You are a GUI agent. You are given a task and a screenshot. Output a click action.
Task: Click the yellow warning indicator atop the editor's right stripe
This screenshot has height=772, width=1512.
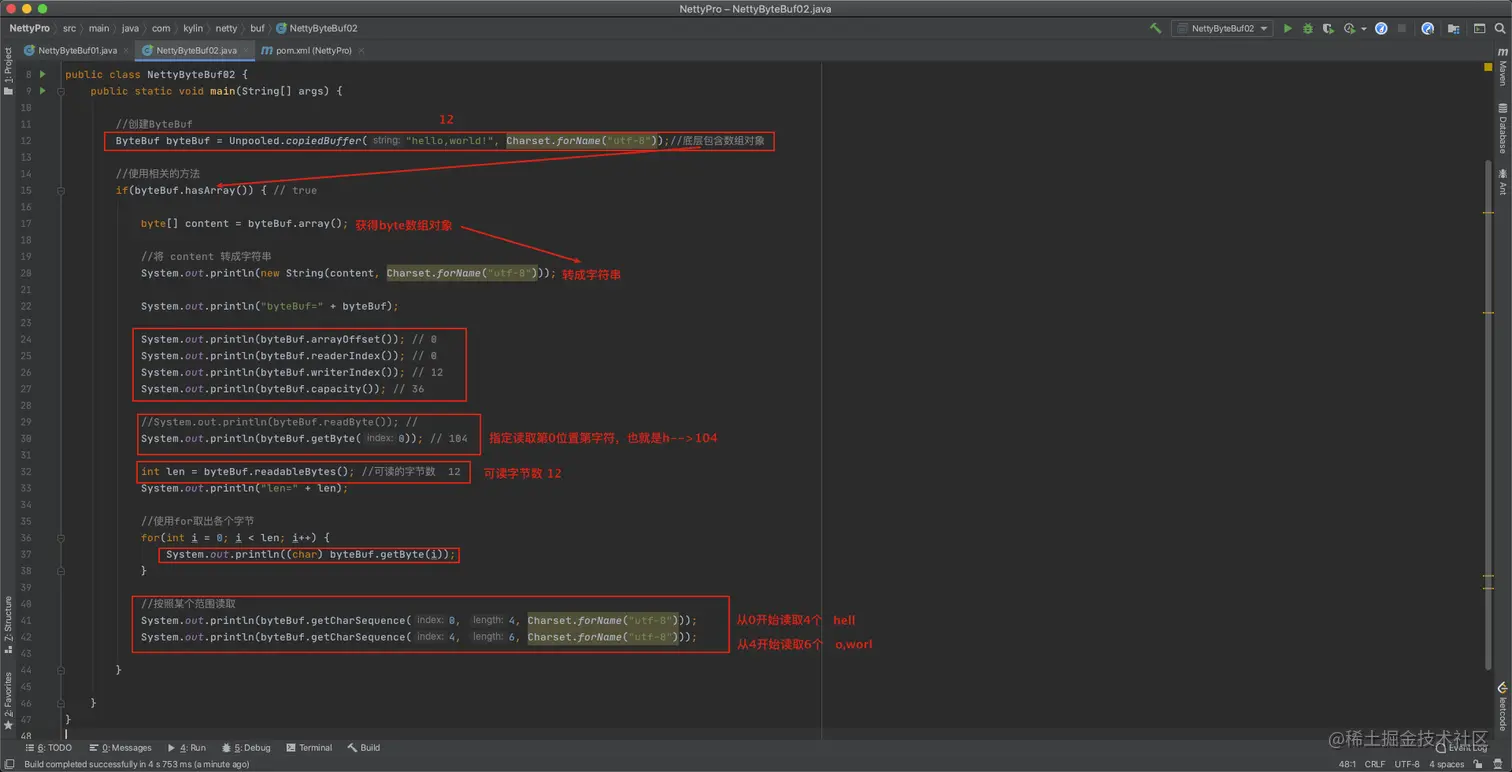click(1488, 67)
